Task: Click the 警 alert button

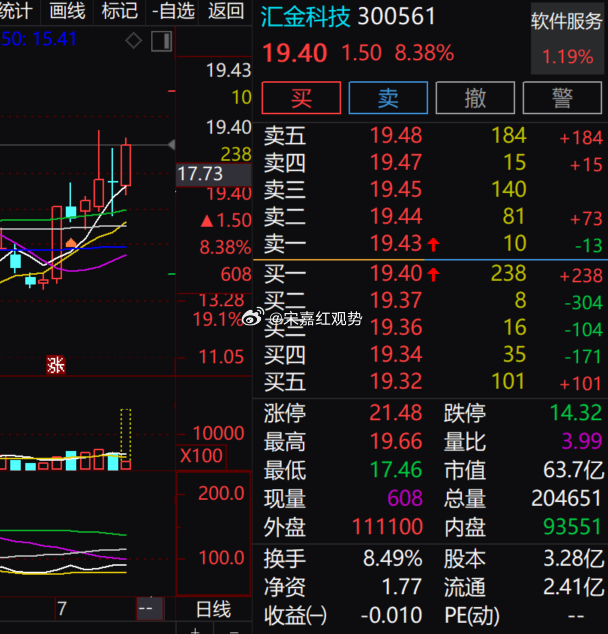Action: 562,98
